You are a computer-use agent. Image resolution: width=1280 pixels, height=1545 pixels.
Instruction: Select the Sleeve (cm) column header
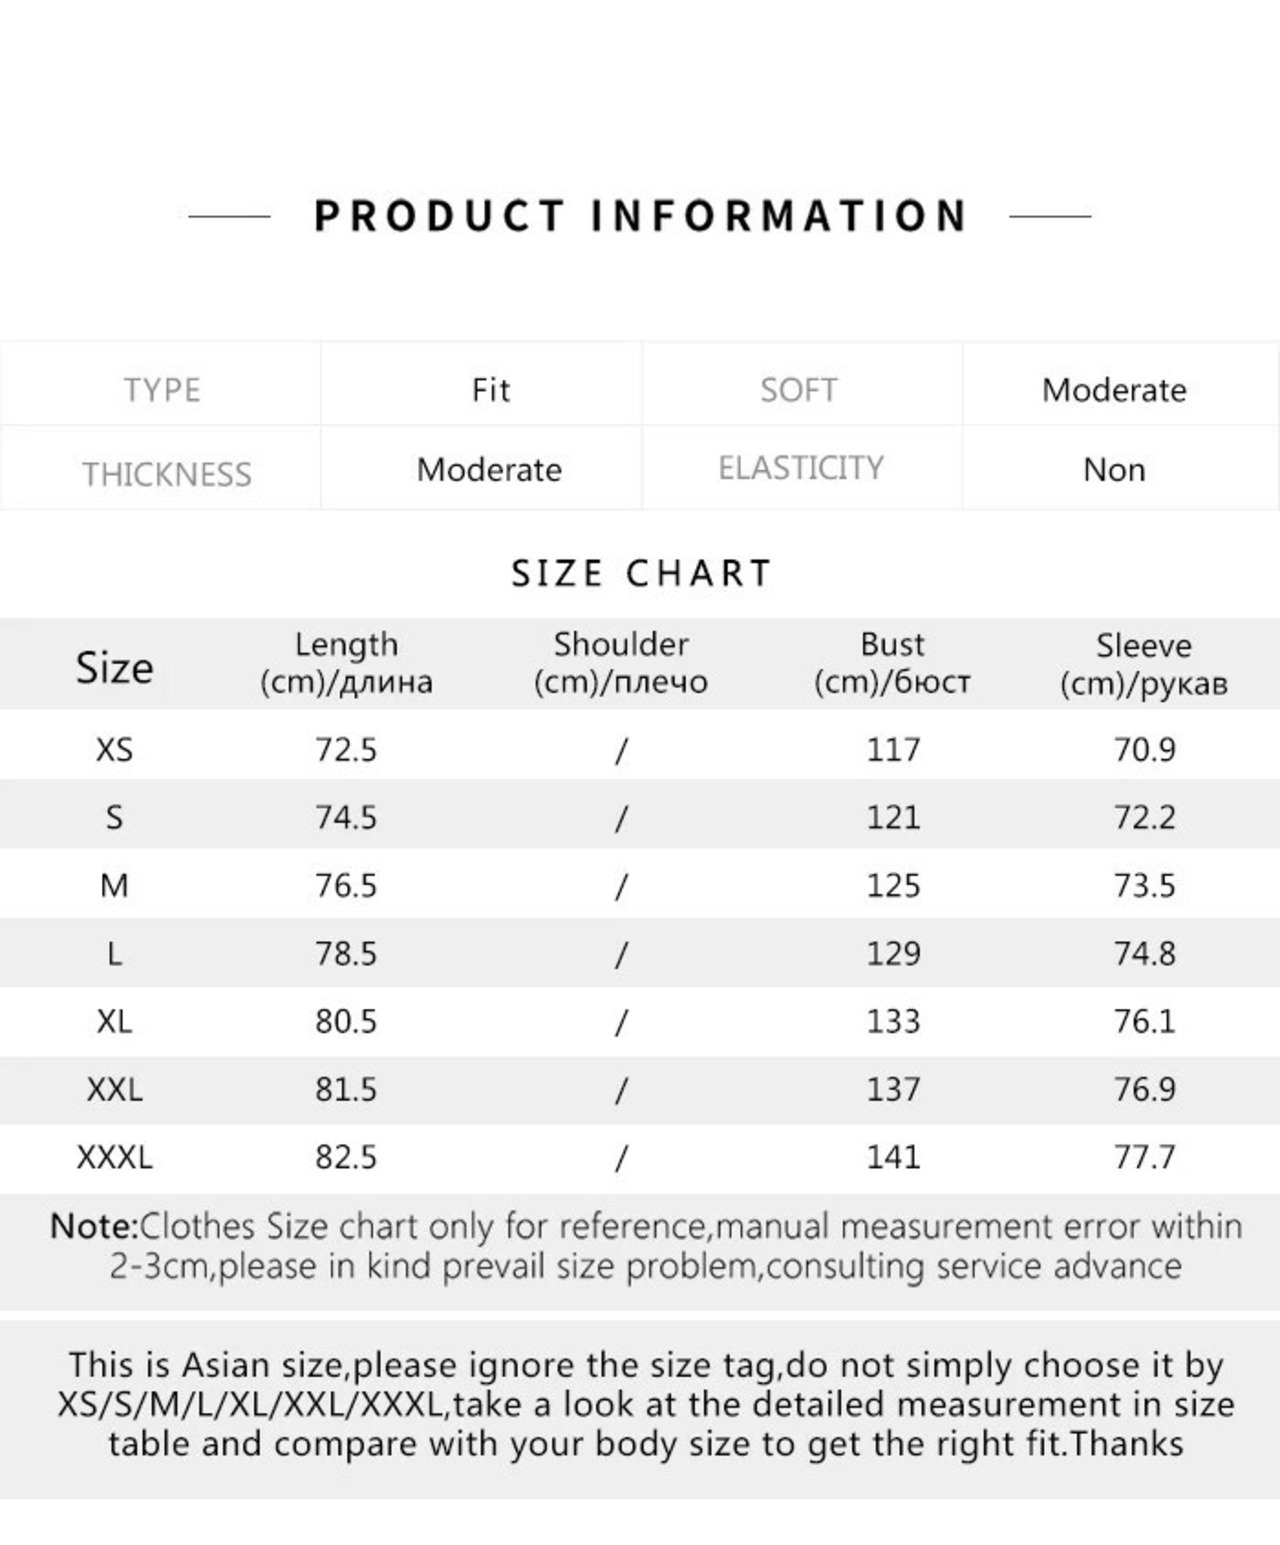tap(1143, 664)
